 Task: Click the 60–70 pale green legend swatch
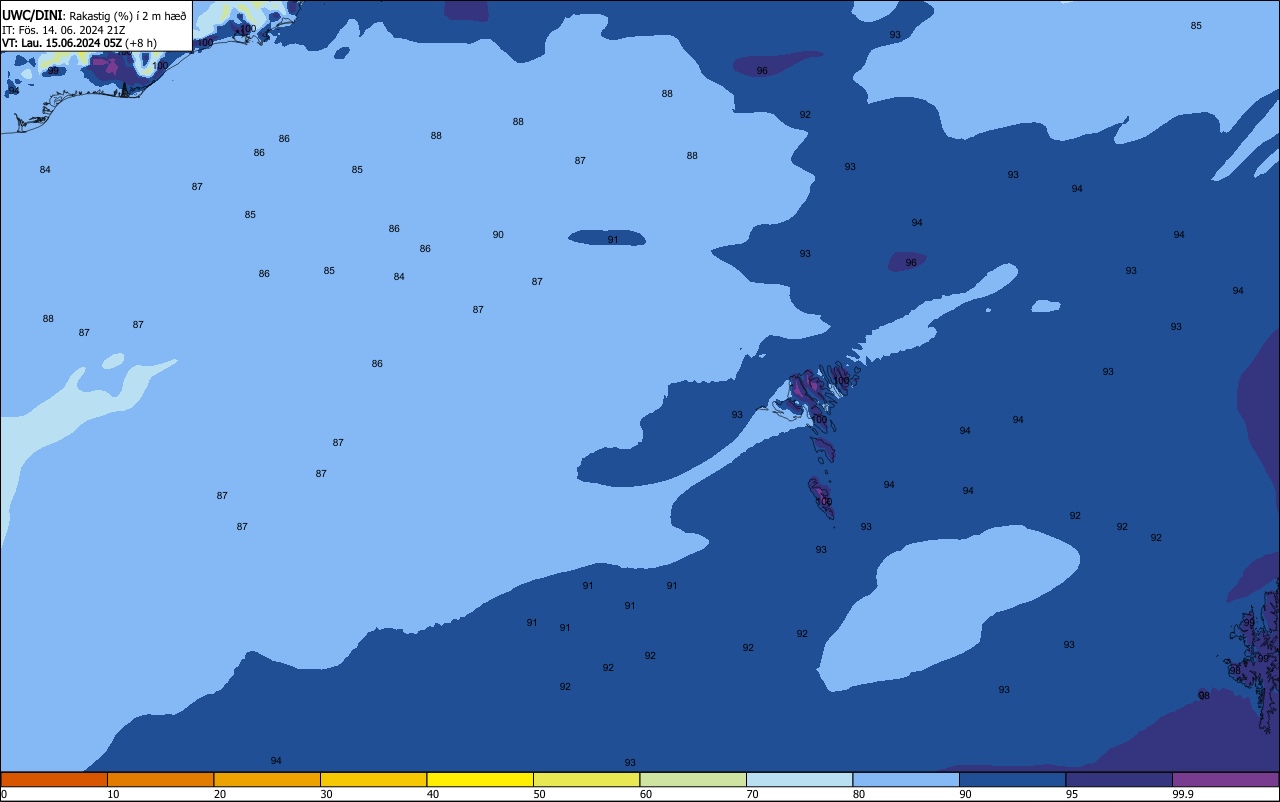693,779
